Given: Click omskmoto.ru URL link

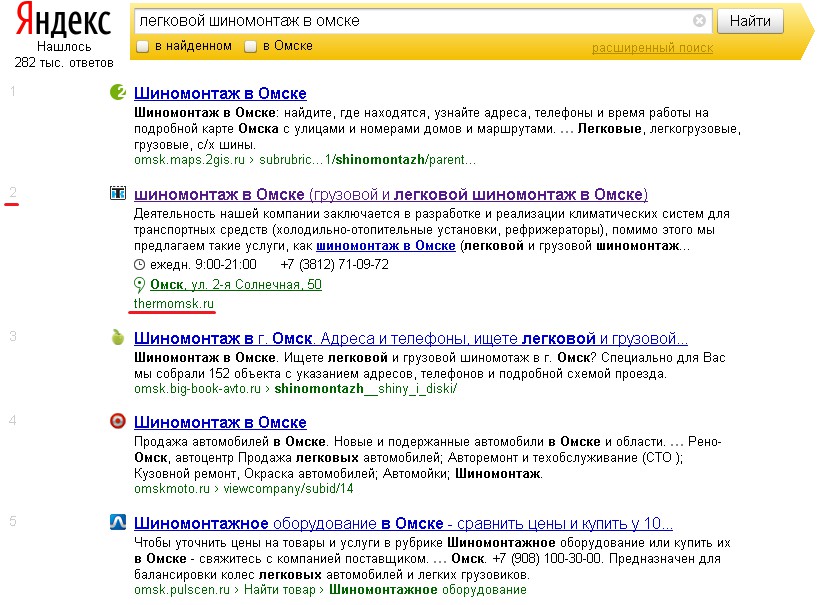Looking at the screenshot, I should [x=171, y=488].
